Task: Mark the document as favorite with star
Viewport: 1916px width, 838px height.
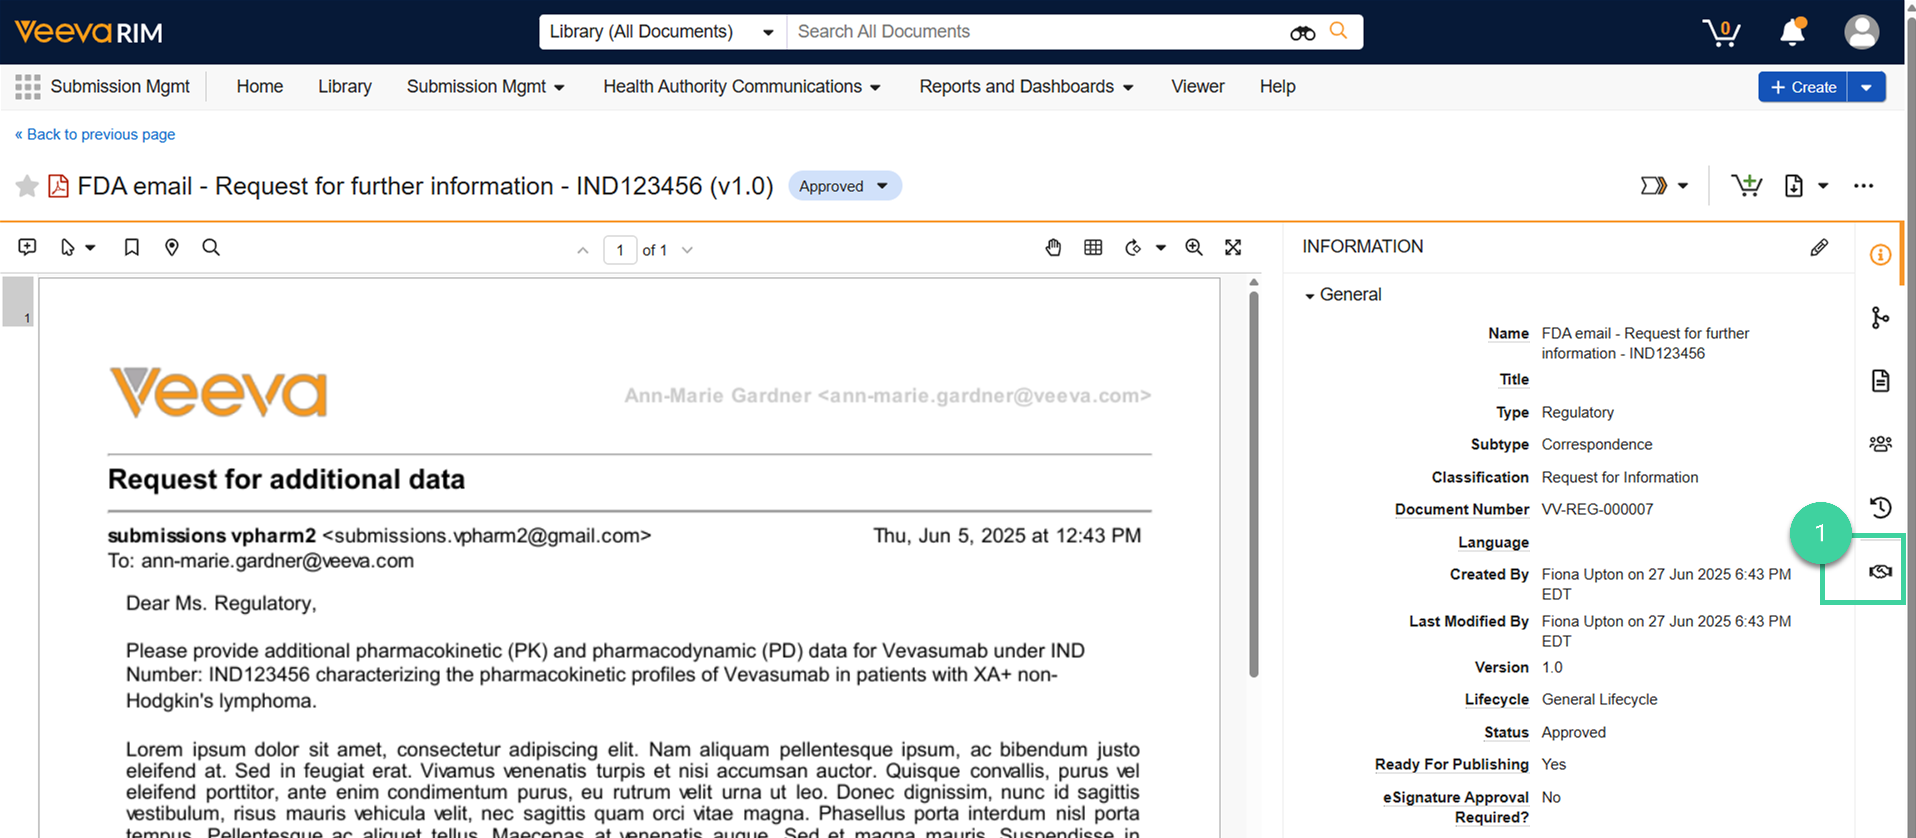Action: [x=27, y=186]
